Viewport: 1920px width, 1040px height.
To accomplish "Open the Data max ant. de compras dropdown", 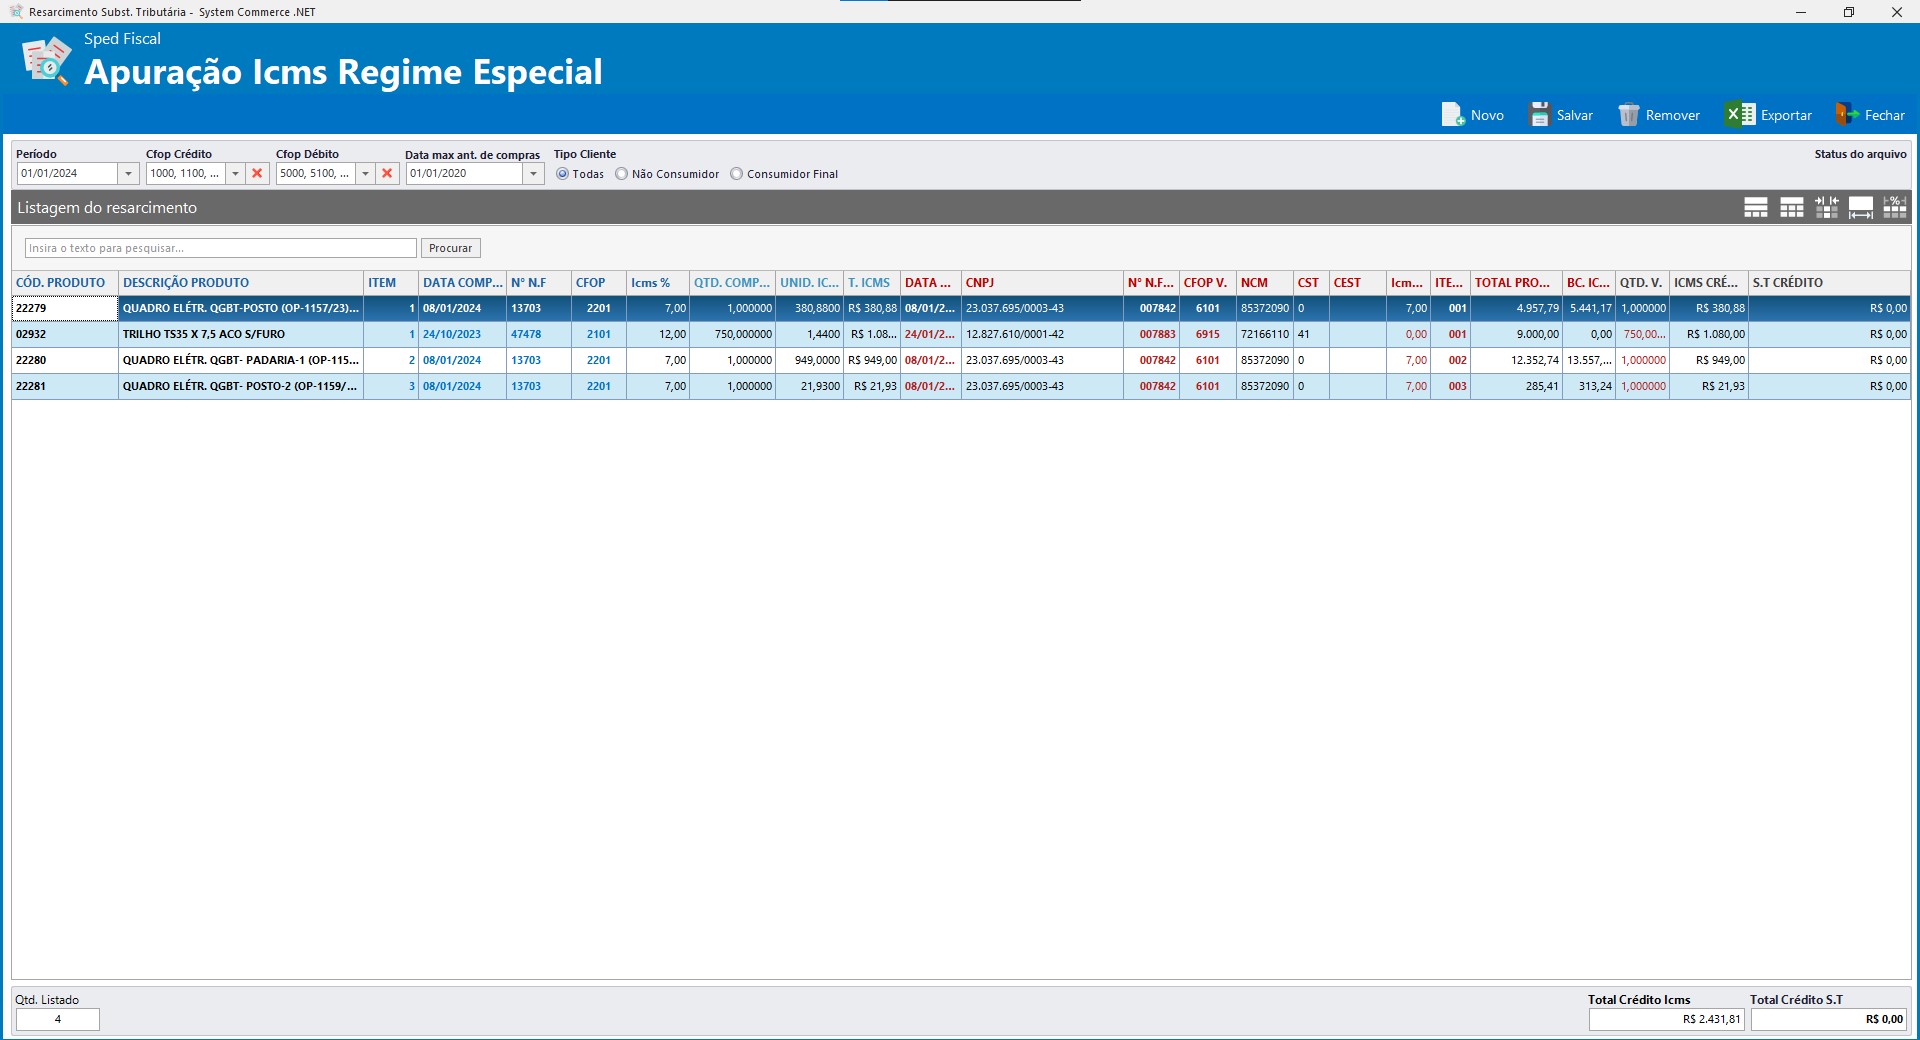I will click(x=533, y=173).
